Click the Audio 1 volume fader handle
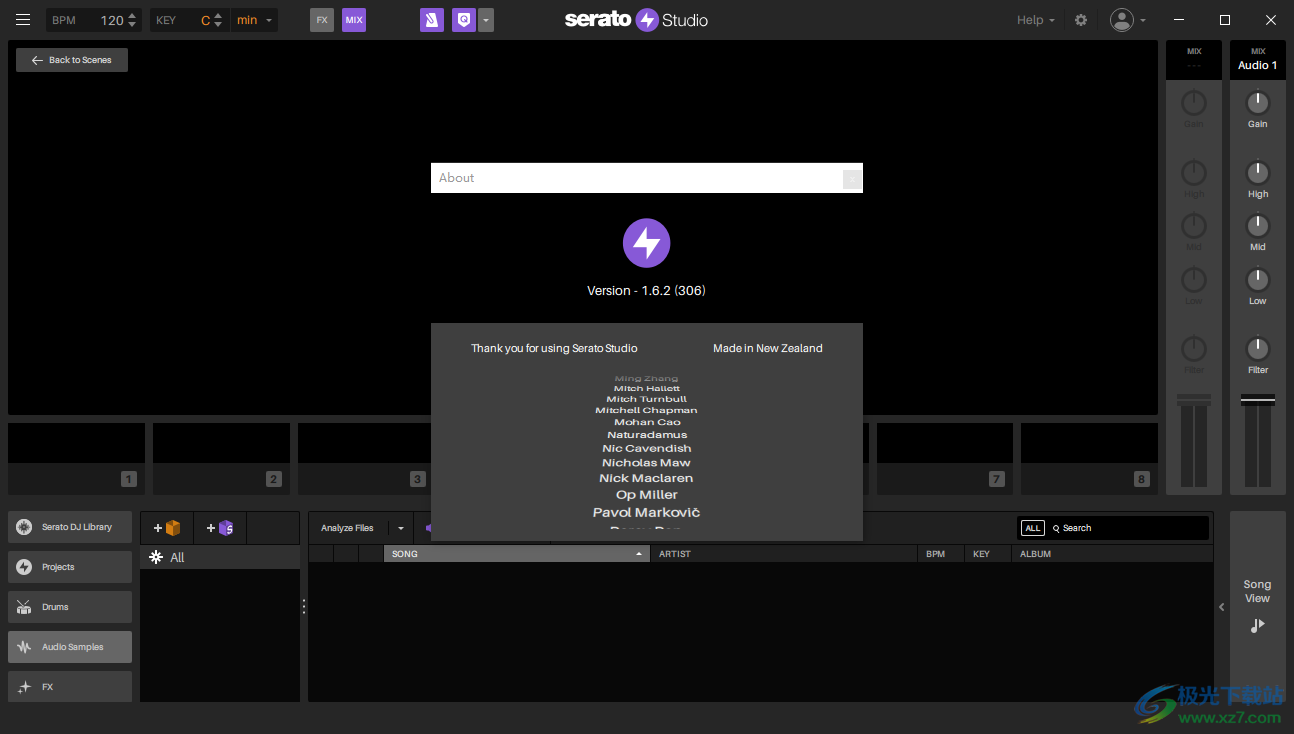 1258,399
